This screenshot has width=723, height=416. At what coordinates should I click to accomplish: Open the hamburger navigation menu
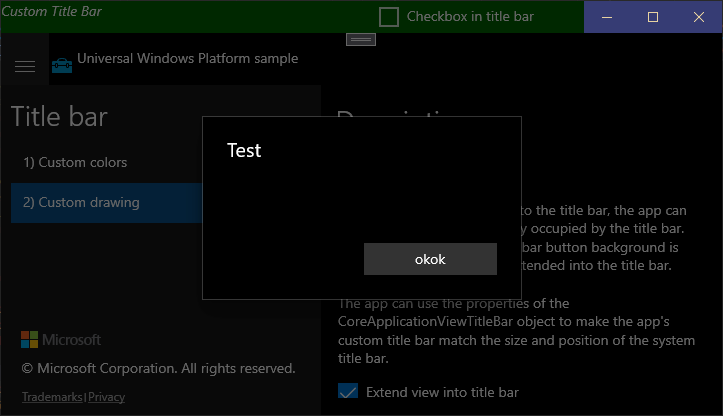tap(25, 66)
